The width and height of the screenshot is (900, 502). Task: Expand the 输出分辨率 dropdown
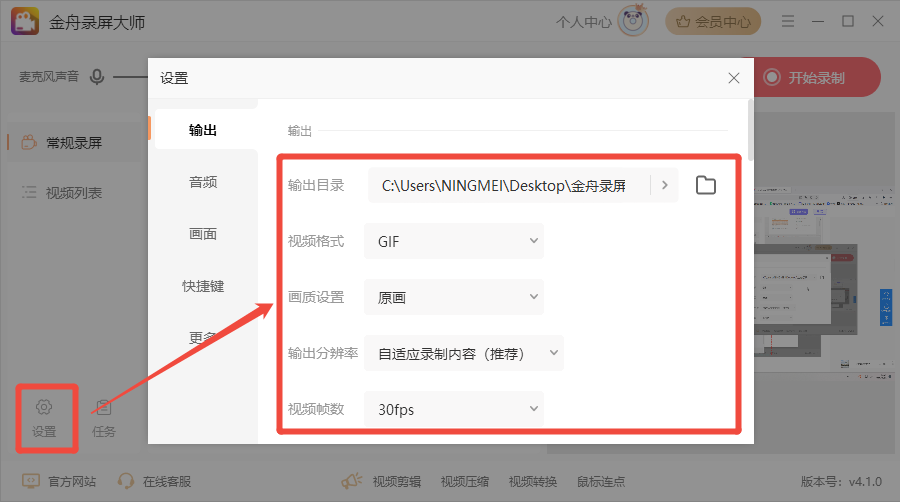tap(464, 353)
